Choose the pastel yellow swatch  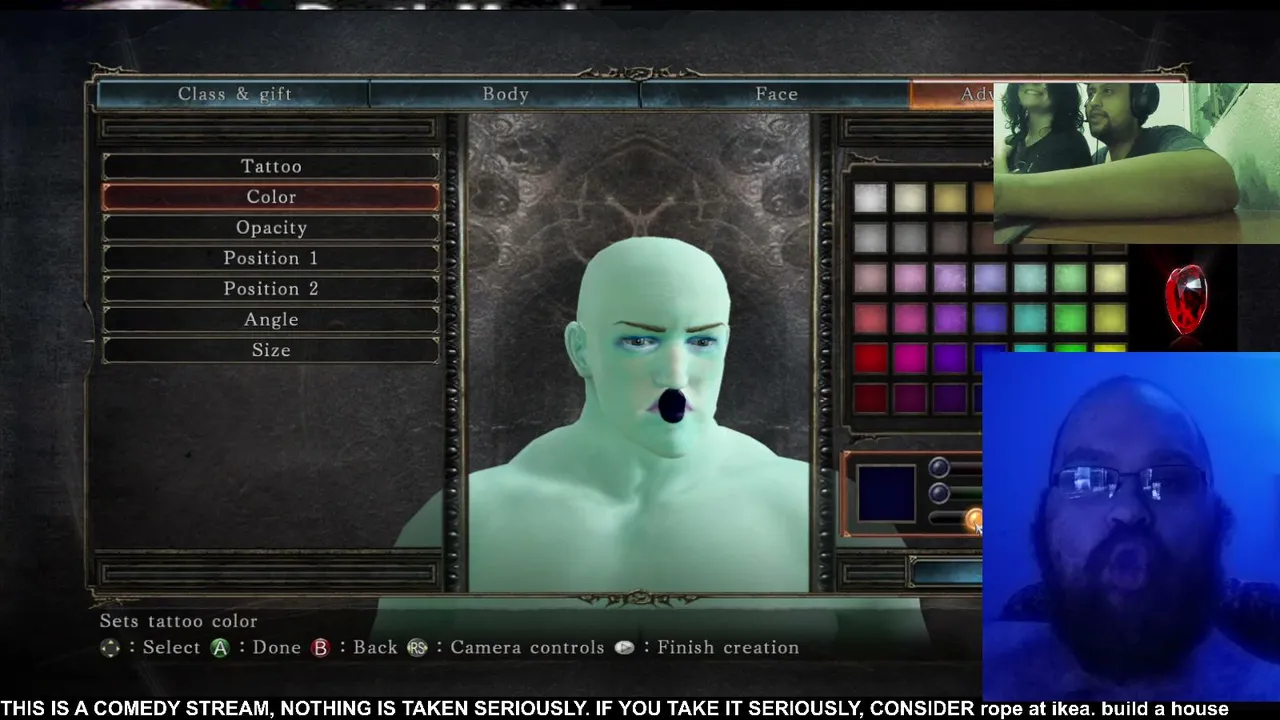1110,278
